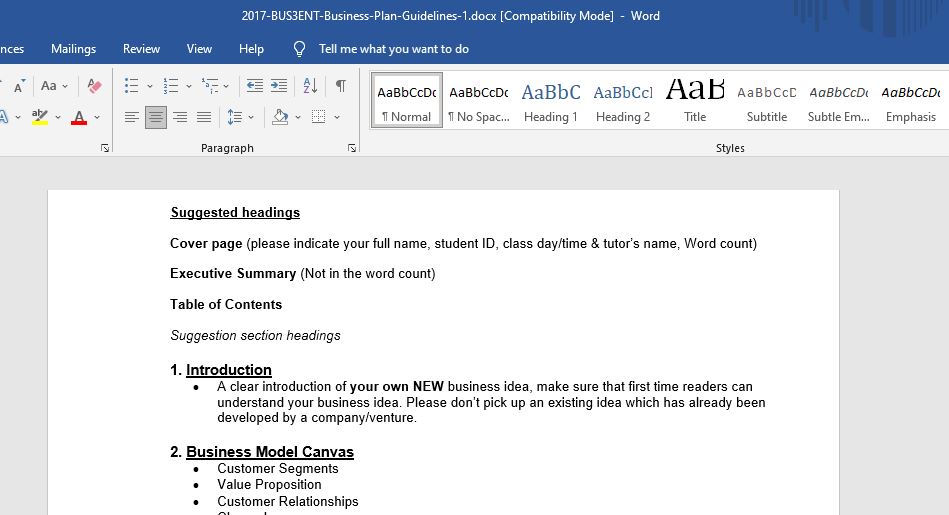The height and width of the screenshot is (515, 949).
Task: Justify paragraph text
Action: tap(204, 117)
